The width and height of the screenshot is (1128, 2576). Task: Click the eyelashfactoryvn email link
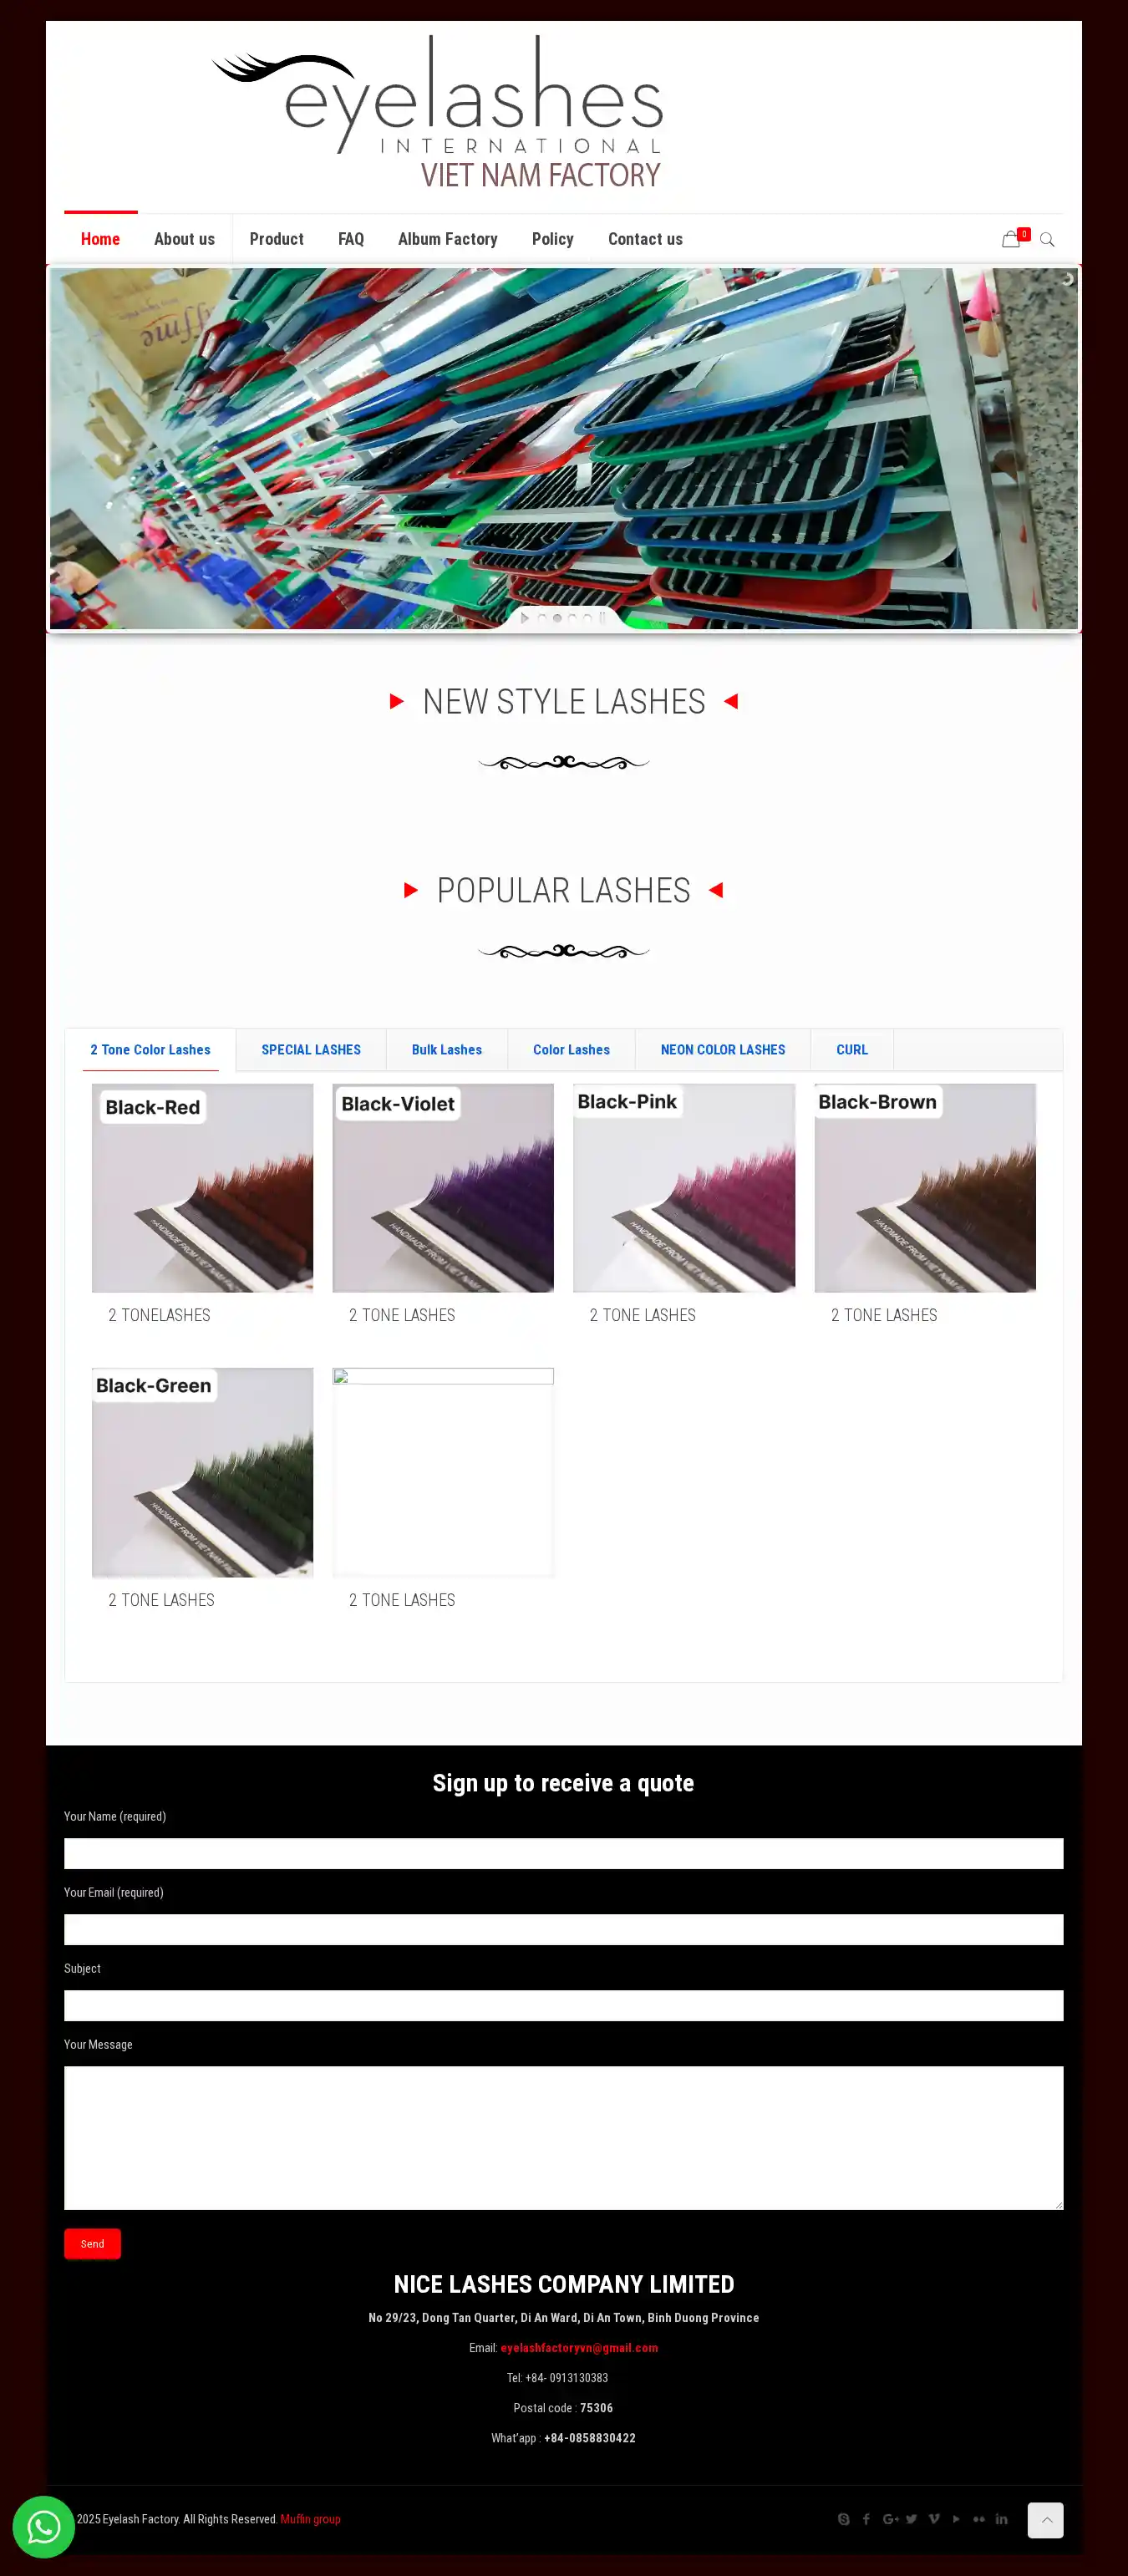[x=579, y=2348]
